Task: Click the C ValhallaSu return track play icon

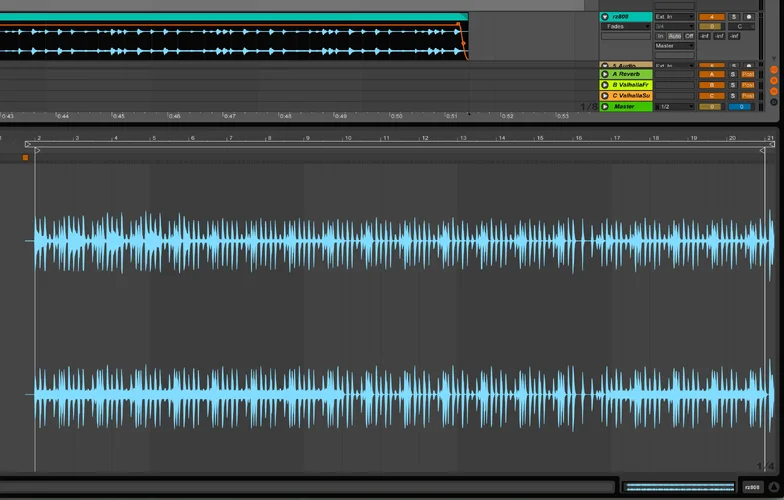Action: point(605,96)
